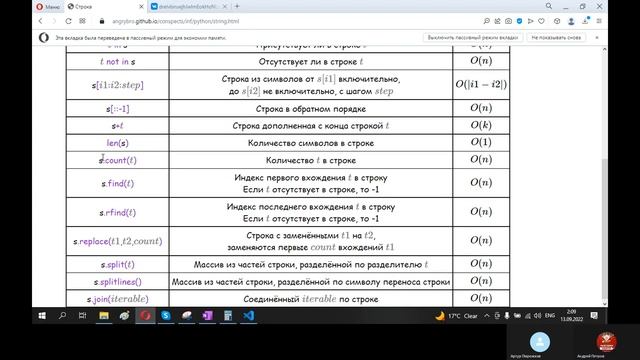Click the scrollbar down arrow
This screenshot has width=640, height=360.
(x=604, y=303)
